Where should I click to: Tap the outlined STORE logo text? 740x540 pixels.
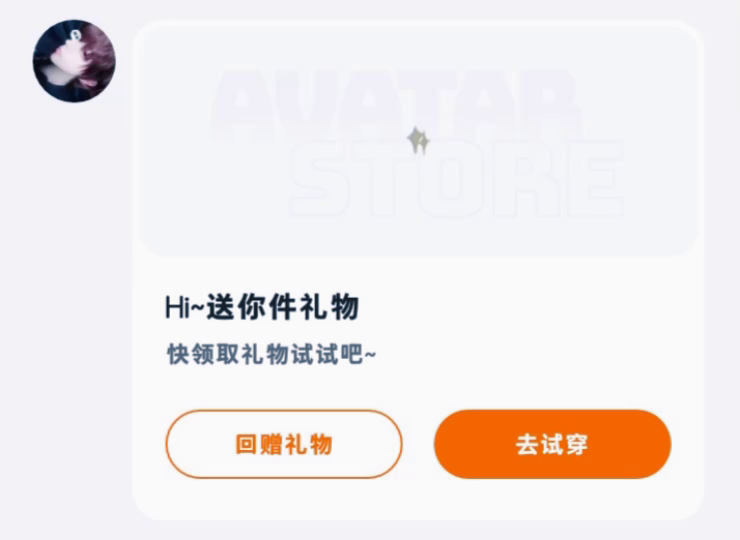point(457,178)
